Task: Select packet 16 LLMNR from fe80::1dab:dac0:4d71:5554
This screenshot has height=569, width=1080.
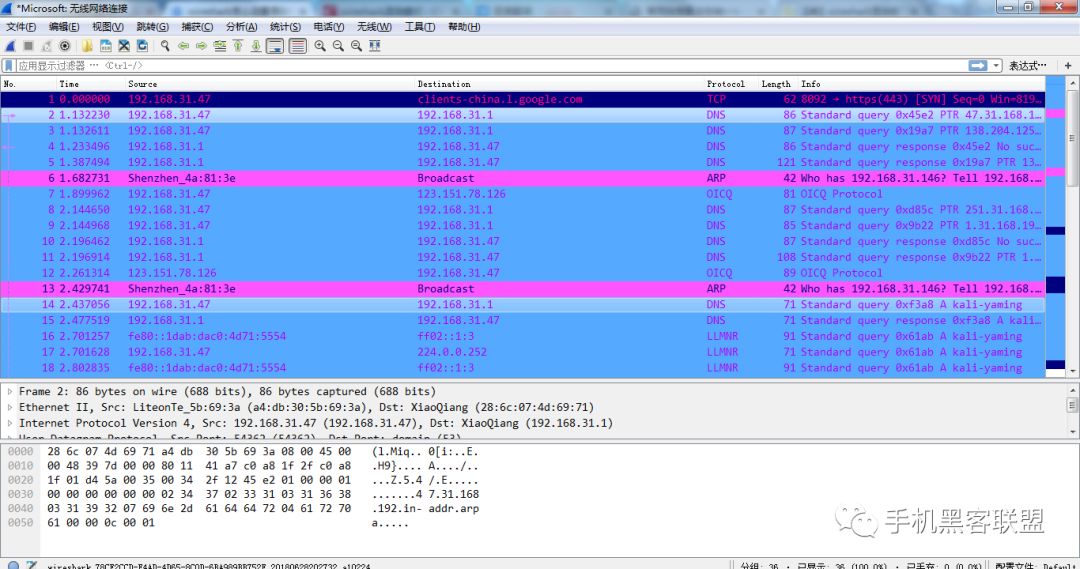Action: coord(523,337)
